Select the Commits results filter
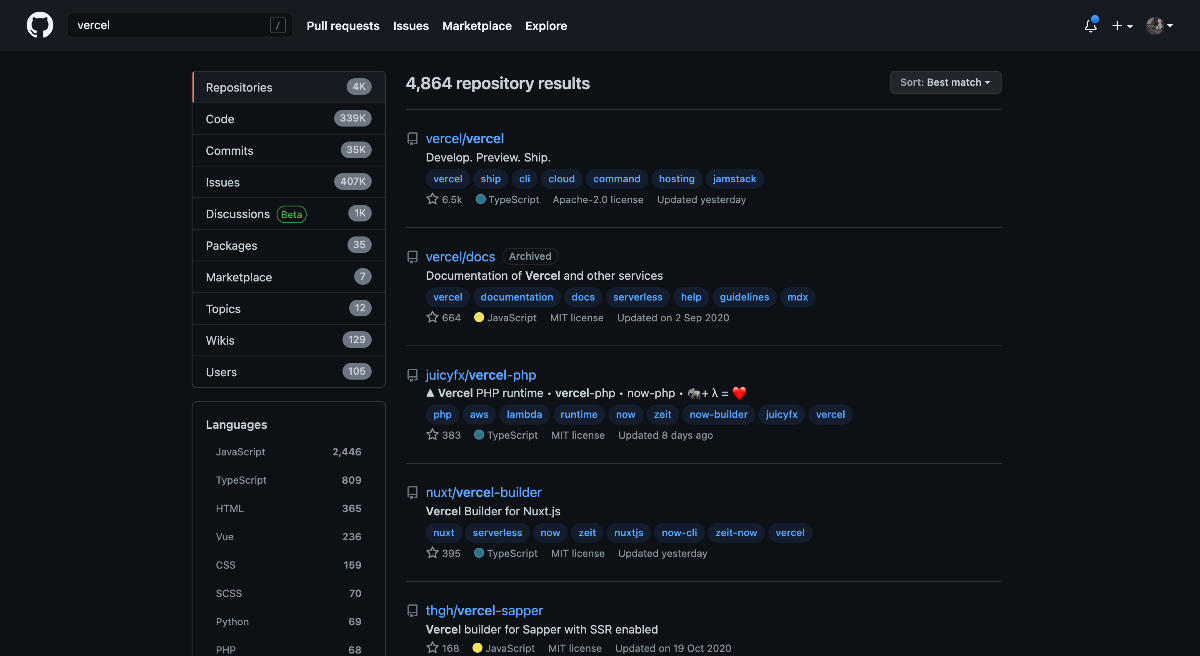 288,151
